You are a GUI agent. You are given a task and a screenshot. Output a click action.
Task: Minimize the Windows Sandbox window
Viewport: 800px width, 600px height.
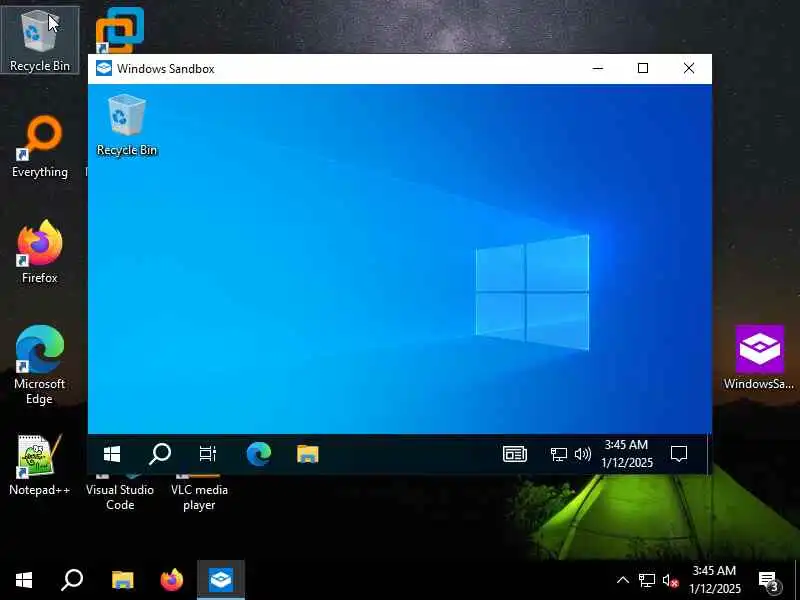[598, 68]
